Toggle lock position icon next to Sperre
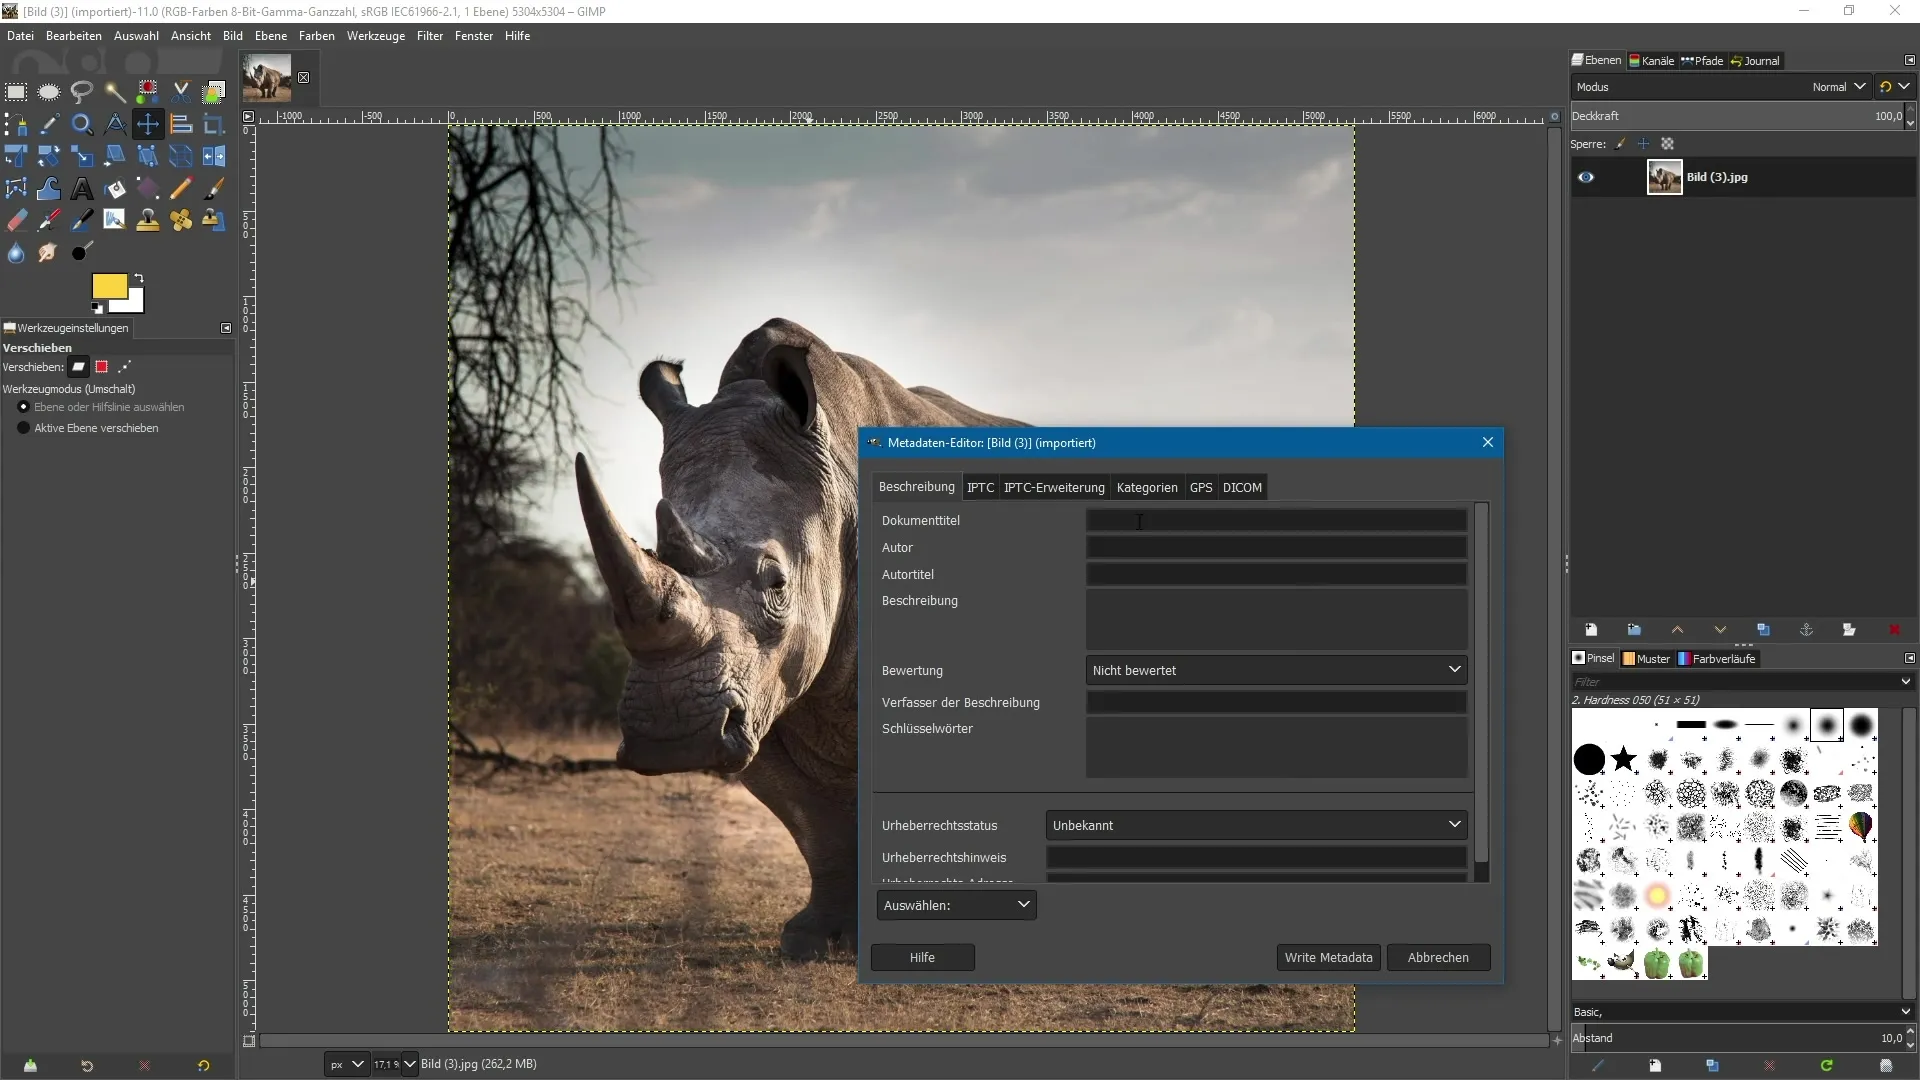This screenshot has height=1080, width=1920. 1643,144
